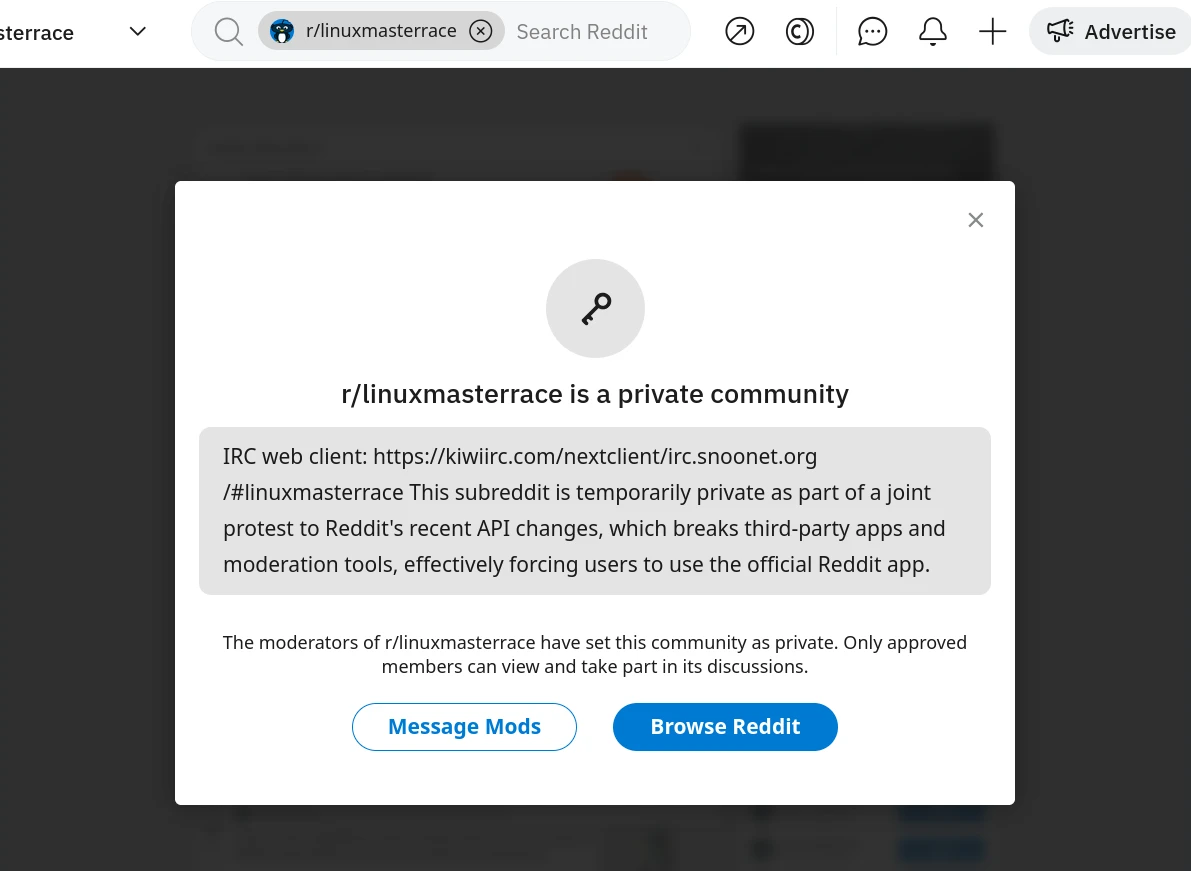This screenshot has width=1191, height=871.
Task: Click the moderators notice paragraph
Action: 595,654
